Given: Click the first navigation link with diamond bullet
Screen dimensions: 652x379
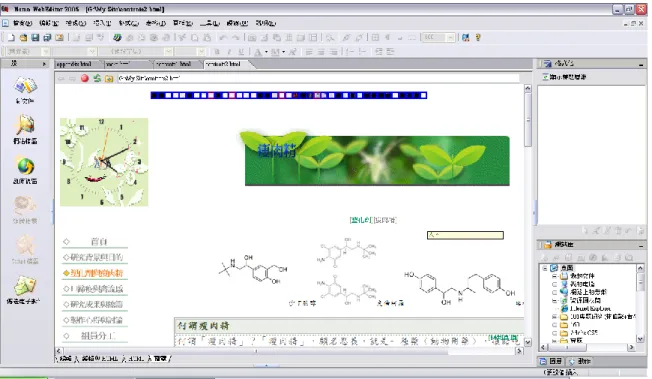Looking at the screenshot, I should (x=95, y=242).
